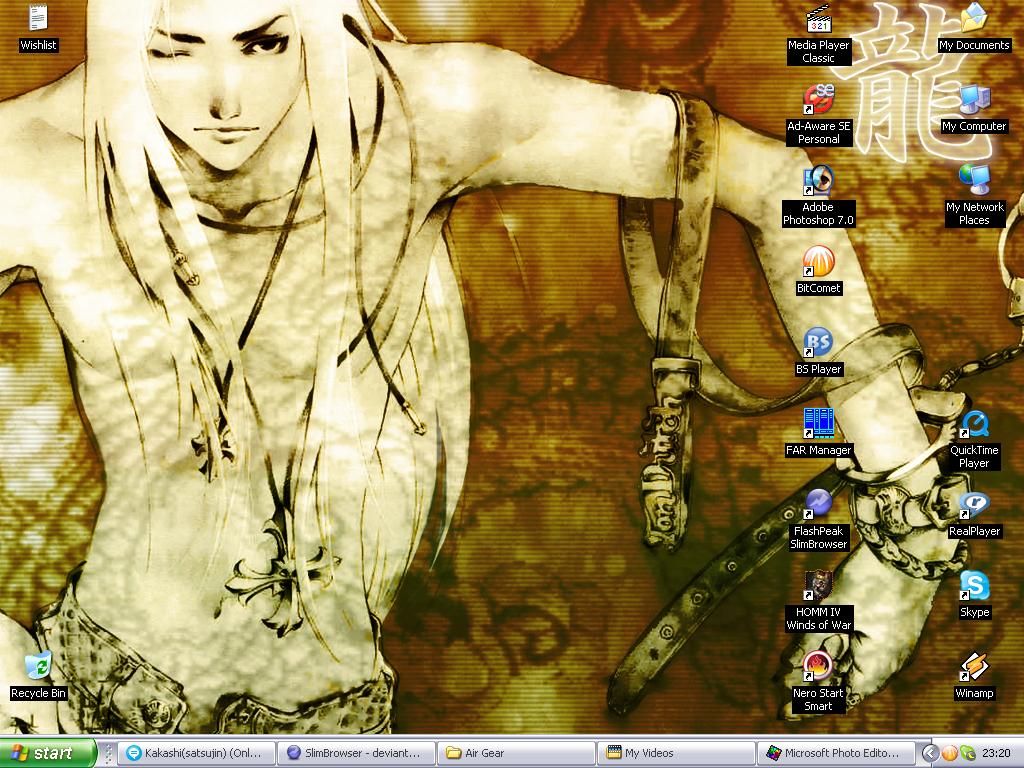
Task: Click the Skype desktop shortcut
Action: [x=974, y=594]
